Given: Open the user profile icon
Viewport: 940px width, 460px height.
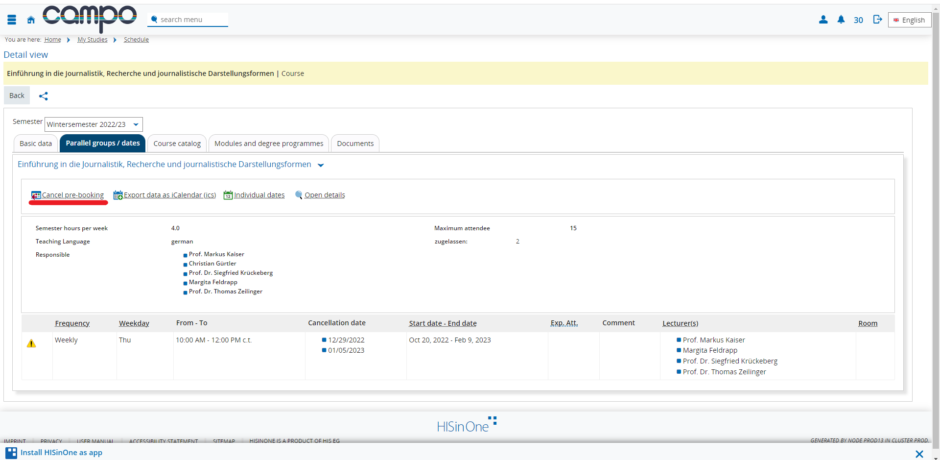Looking at the screenshot, I should 823,19.
